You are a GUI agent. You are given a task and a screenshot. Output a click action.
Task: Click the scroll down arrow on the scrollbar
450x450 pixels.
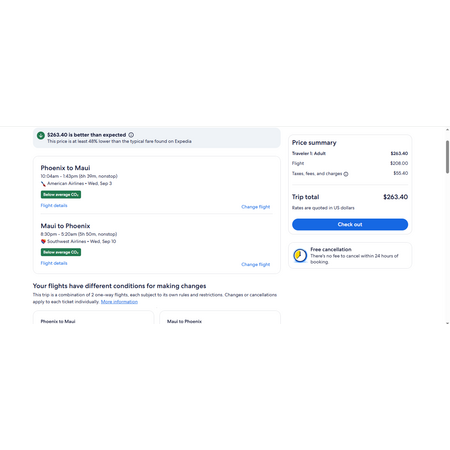pos(447,323)
